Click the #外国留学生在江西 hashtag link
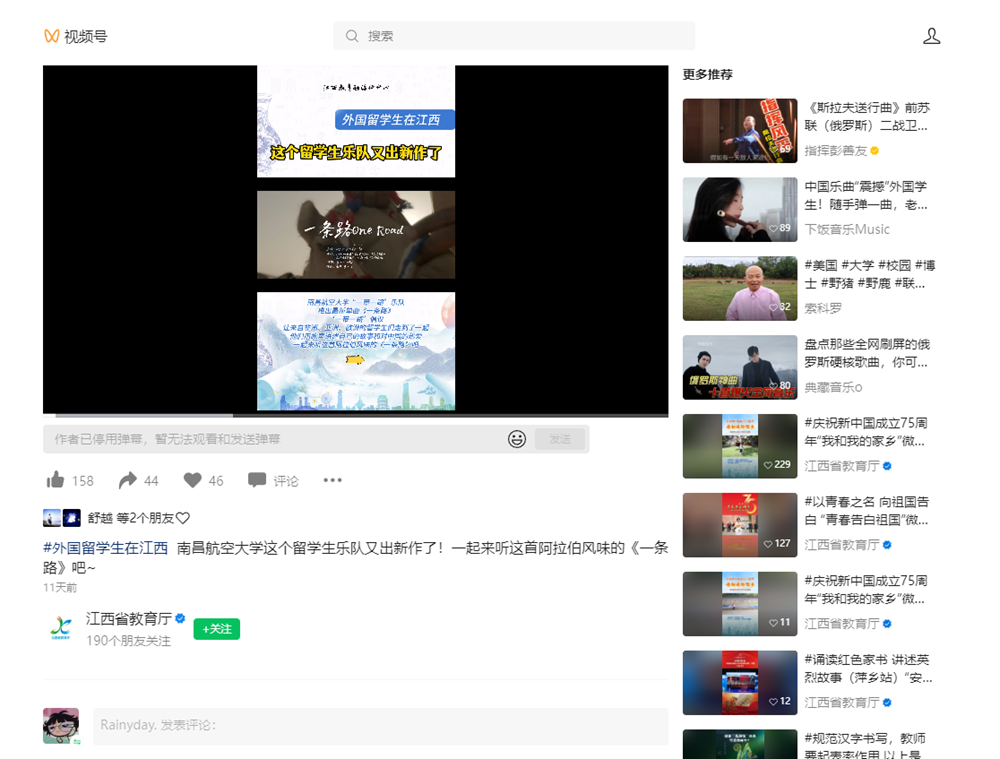Viewport: 1000px width, 759px height. (105, 548)
